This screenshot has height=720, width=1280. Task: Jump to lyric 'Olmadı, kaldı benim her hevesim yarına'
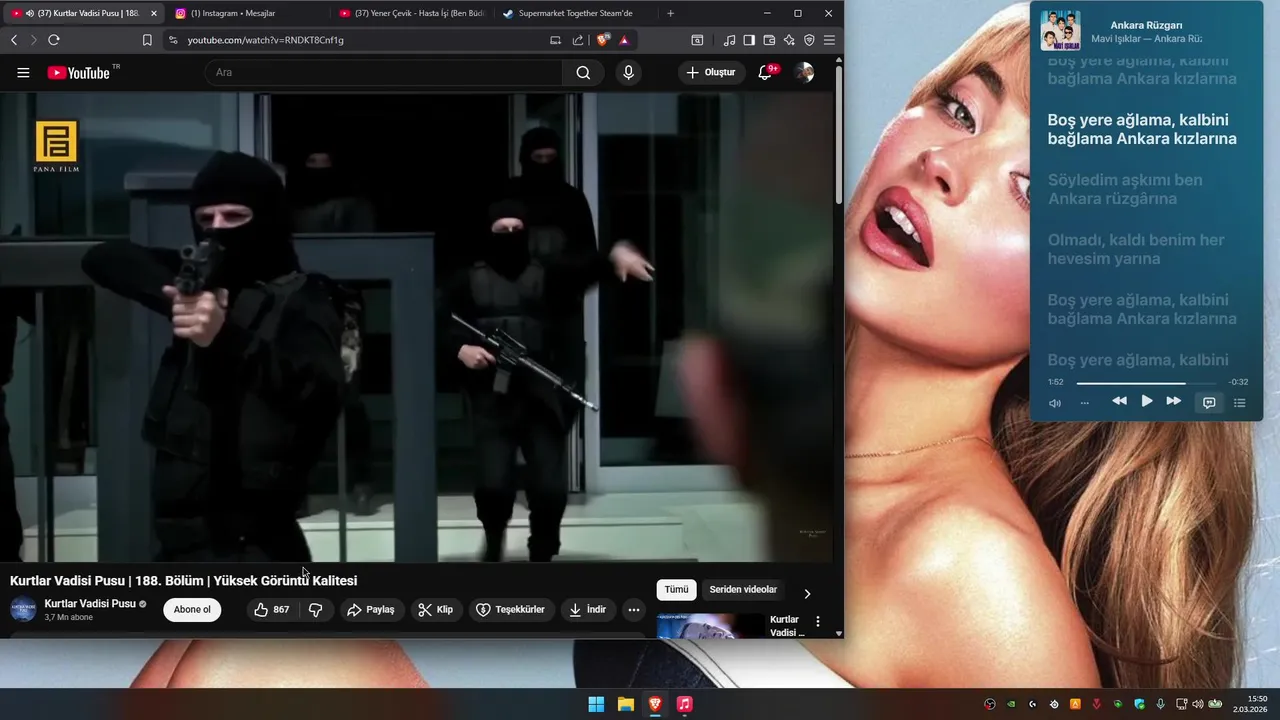1136,249
